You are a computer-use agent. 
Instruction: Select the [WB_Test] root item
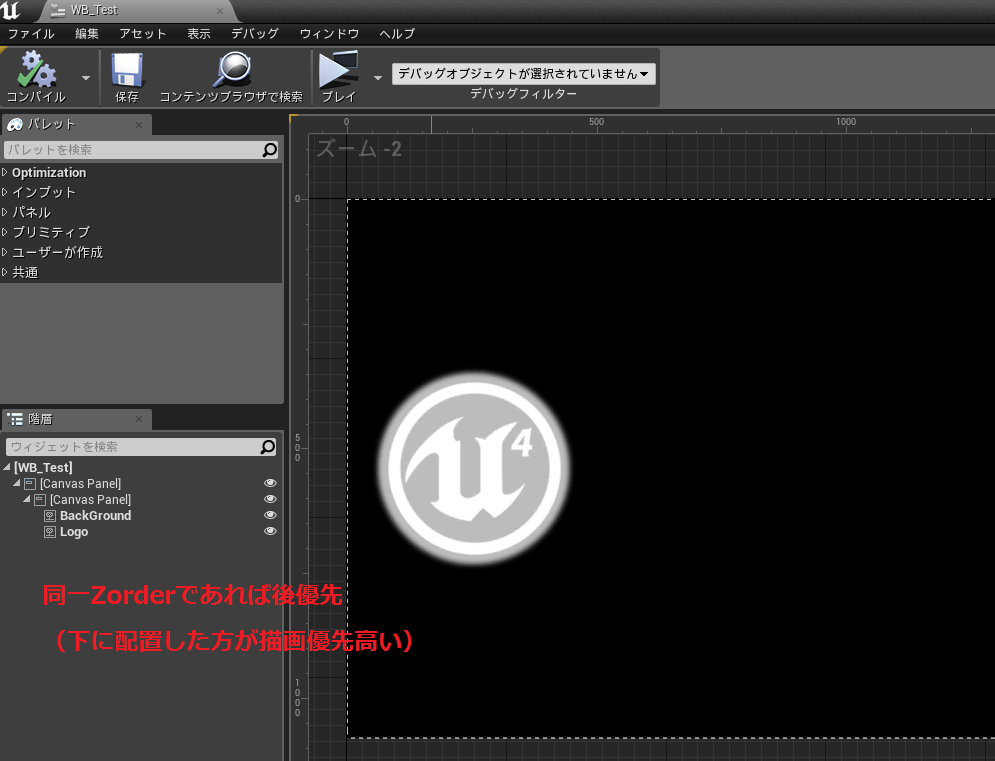pyautogui.click(x=43, y=467)
